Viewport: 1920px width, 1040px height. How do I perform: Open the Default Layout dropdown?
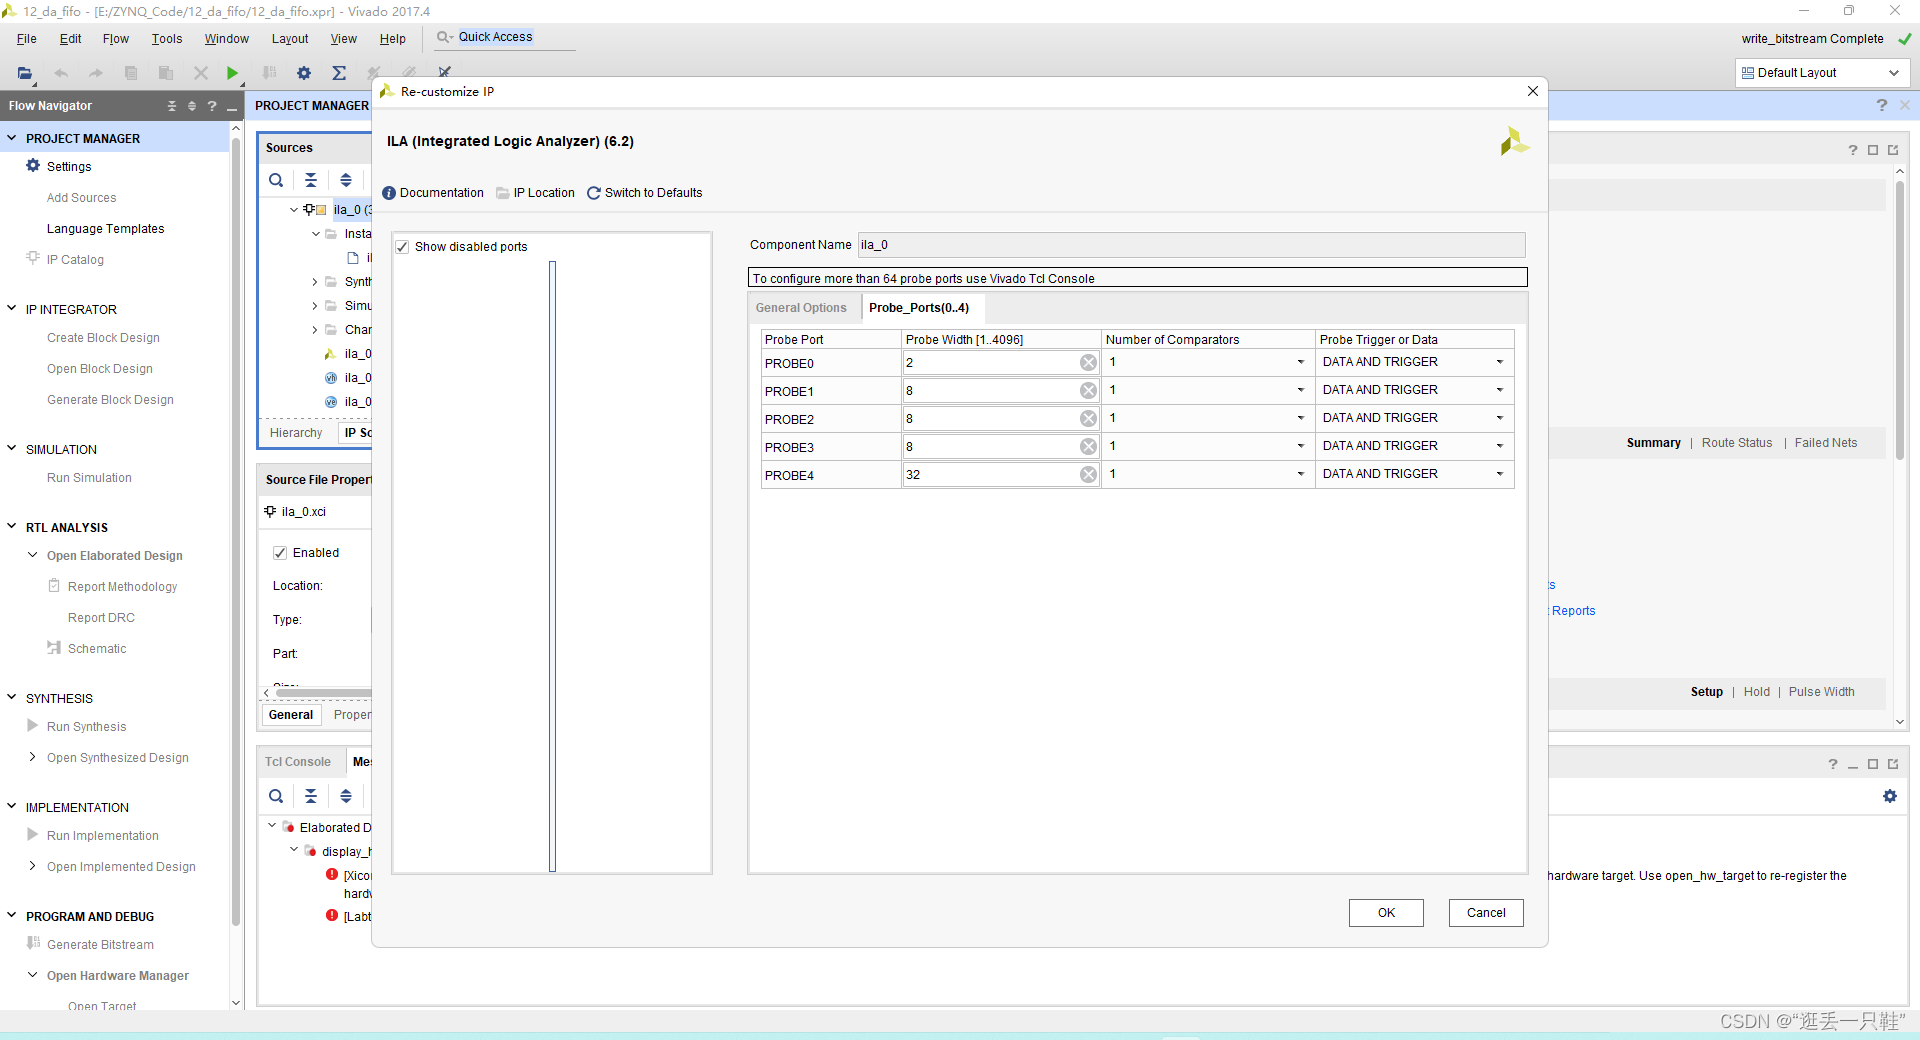pos(1821,73)
